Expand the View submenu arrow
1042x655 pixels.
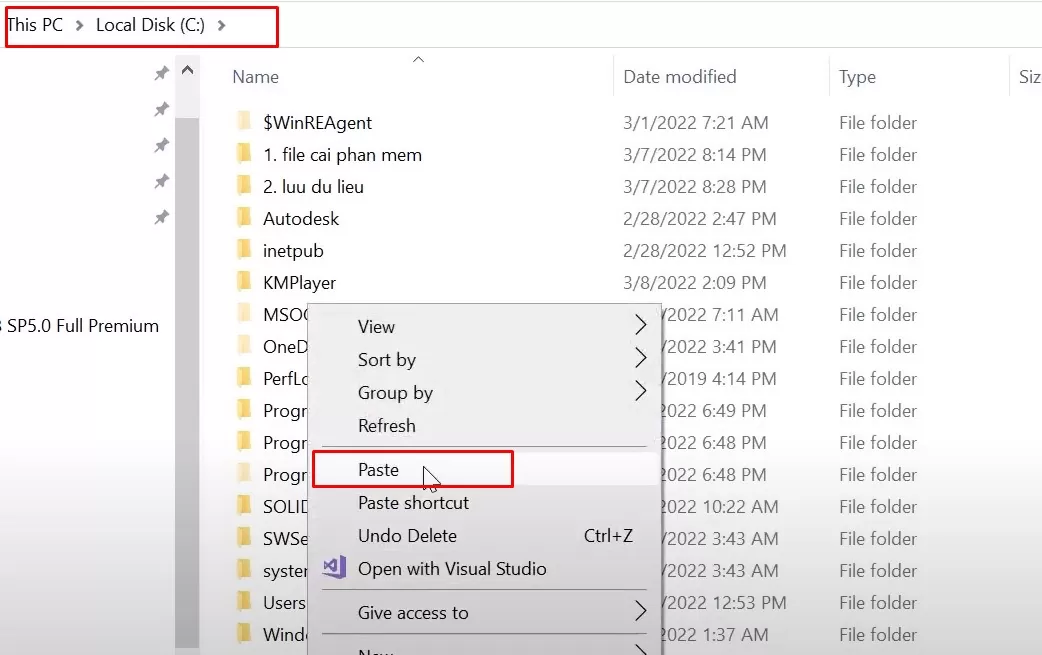pos(641,326)
